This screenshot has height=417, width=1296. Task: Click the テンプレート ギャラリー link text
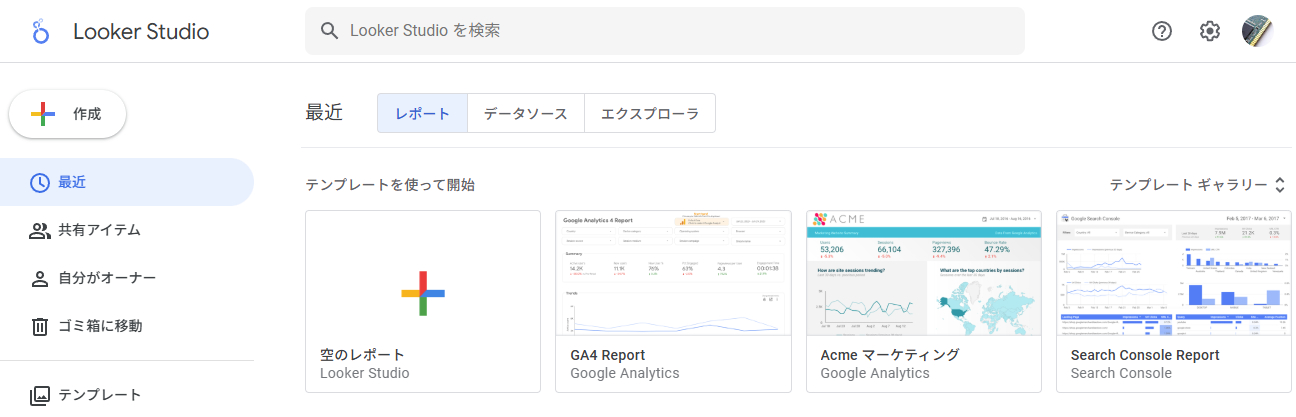pyautogui.click(x=1188, y=185)
